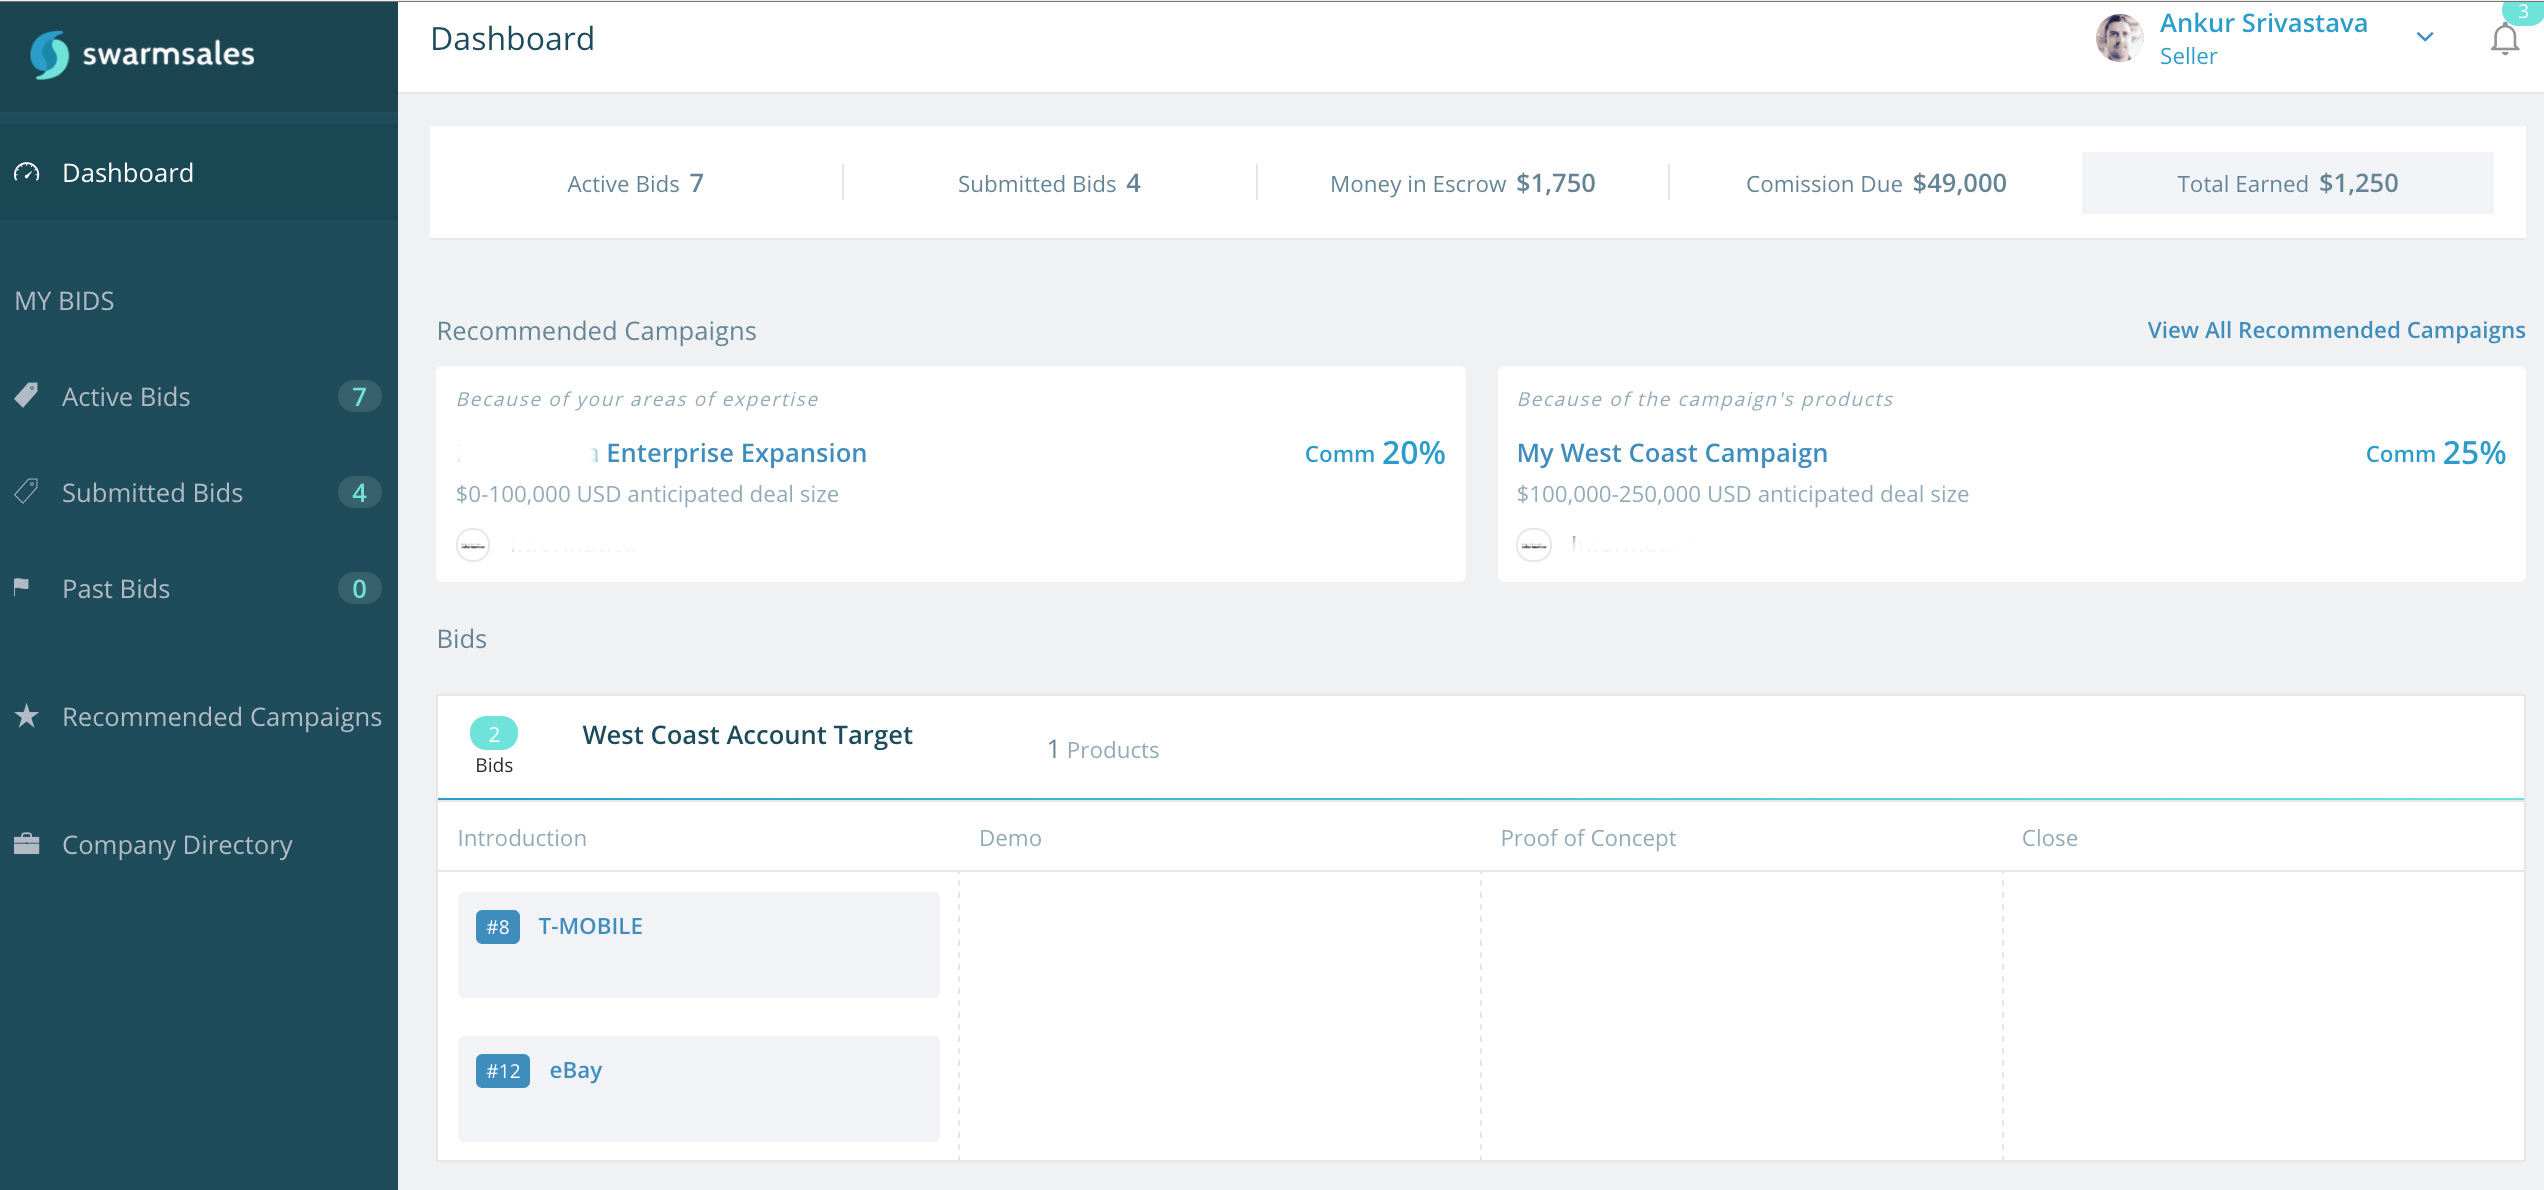Expand the user menu chevron
Screen dimensions: 2544x1190
[x=2425, y=38]
